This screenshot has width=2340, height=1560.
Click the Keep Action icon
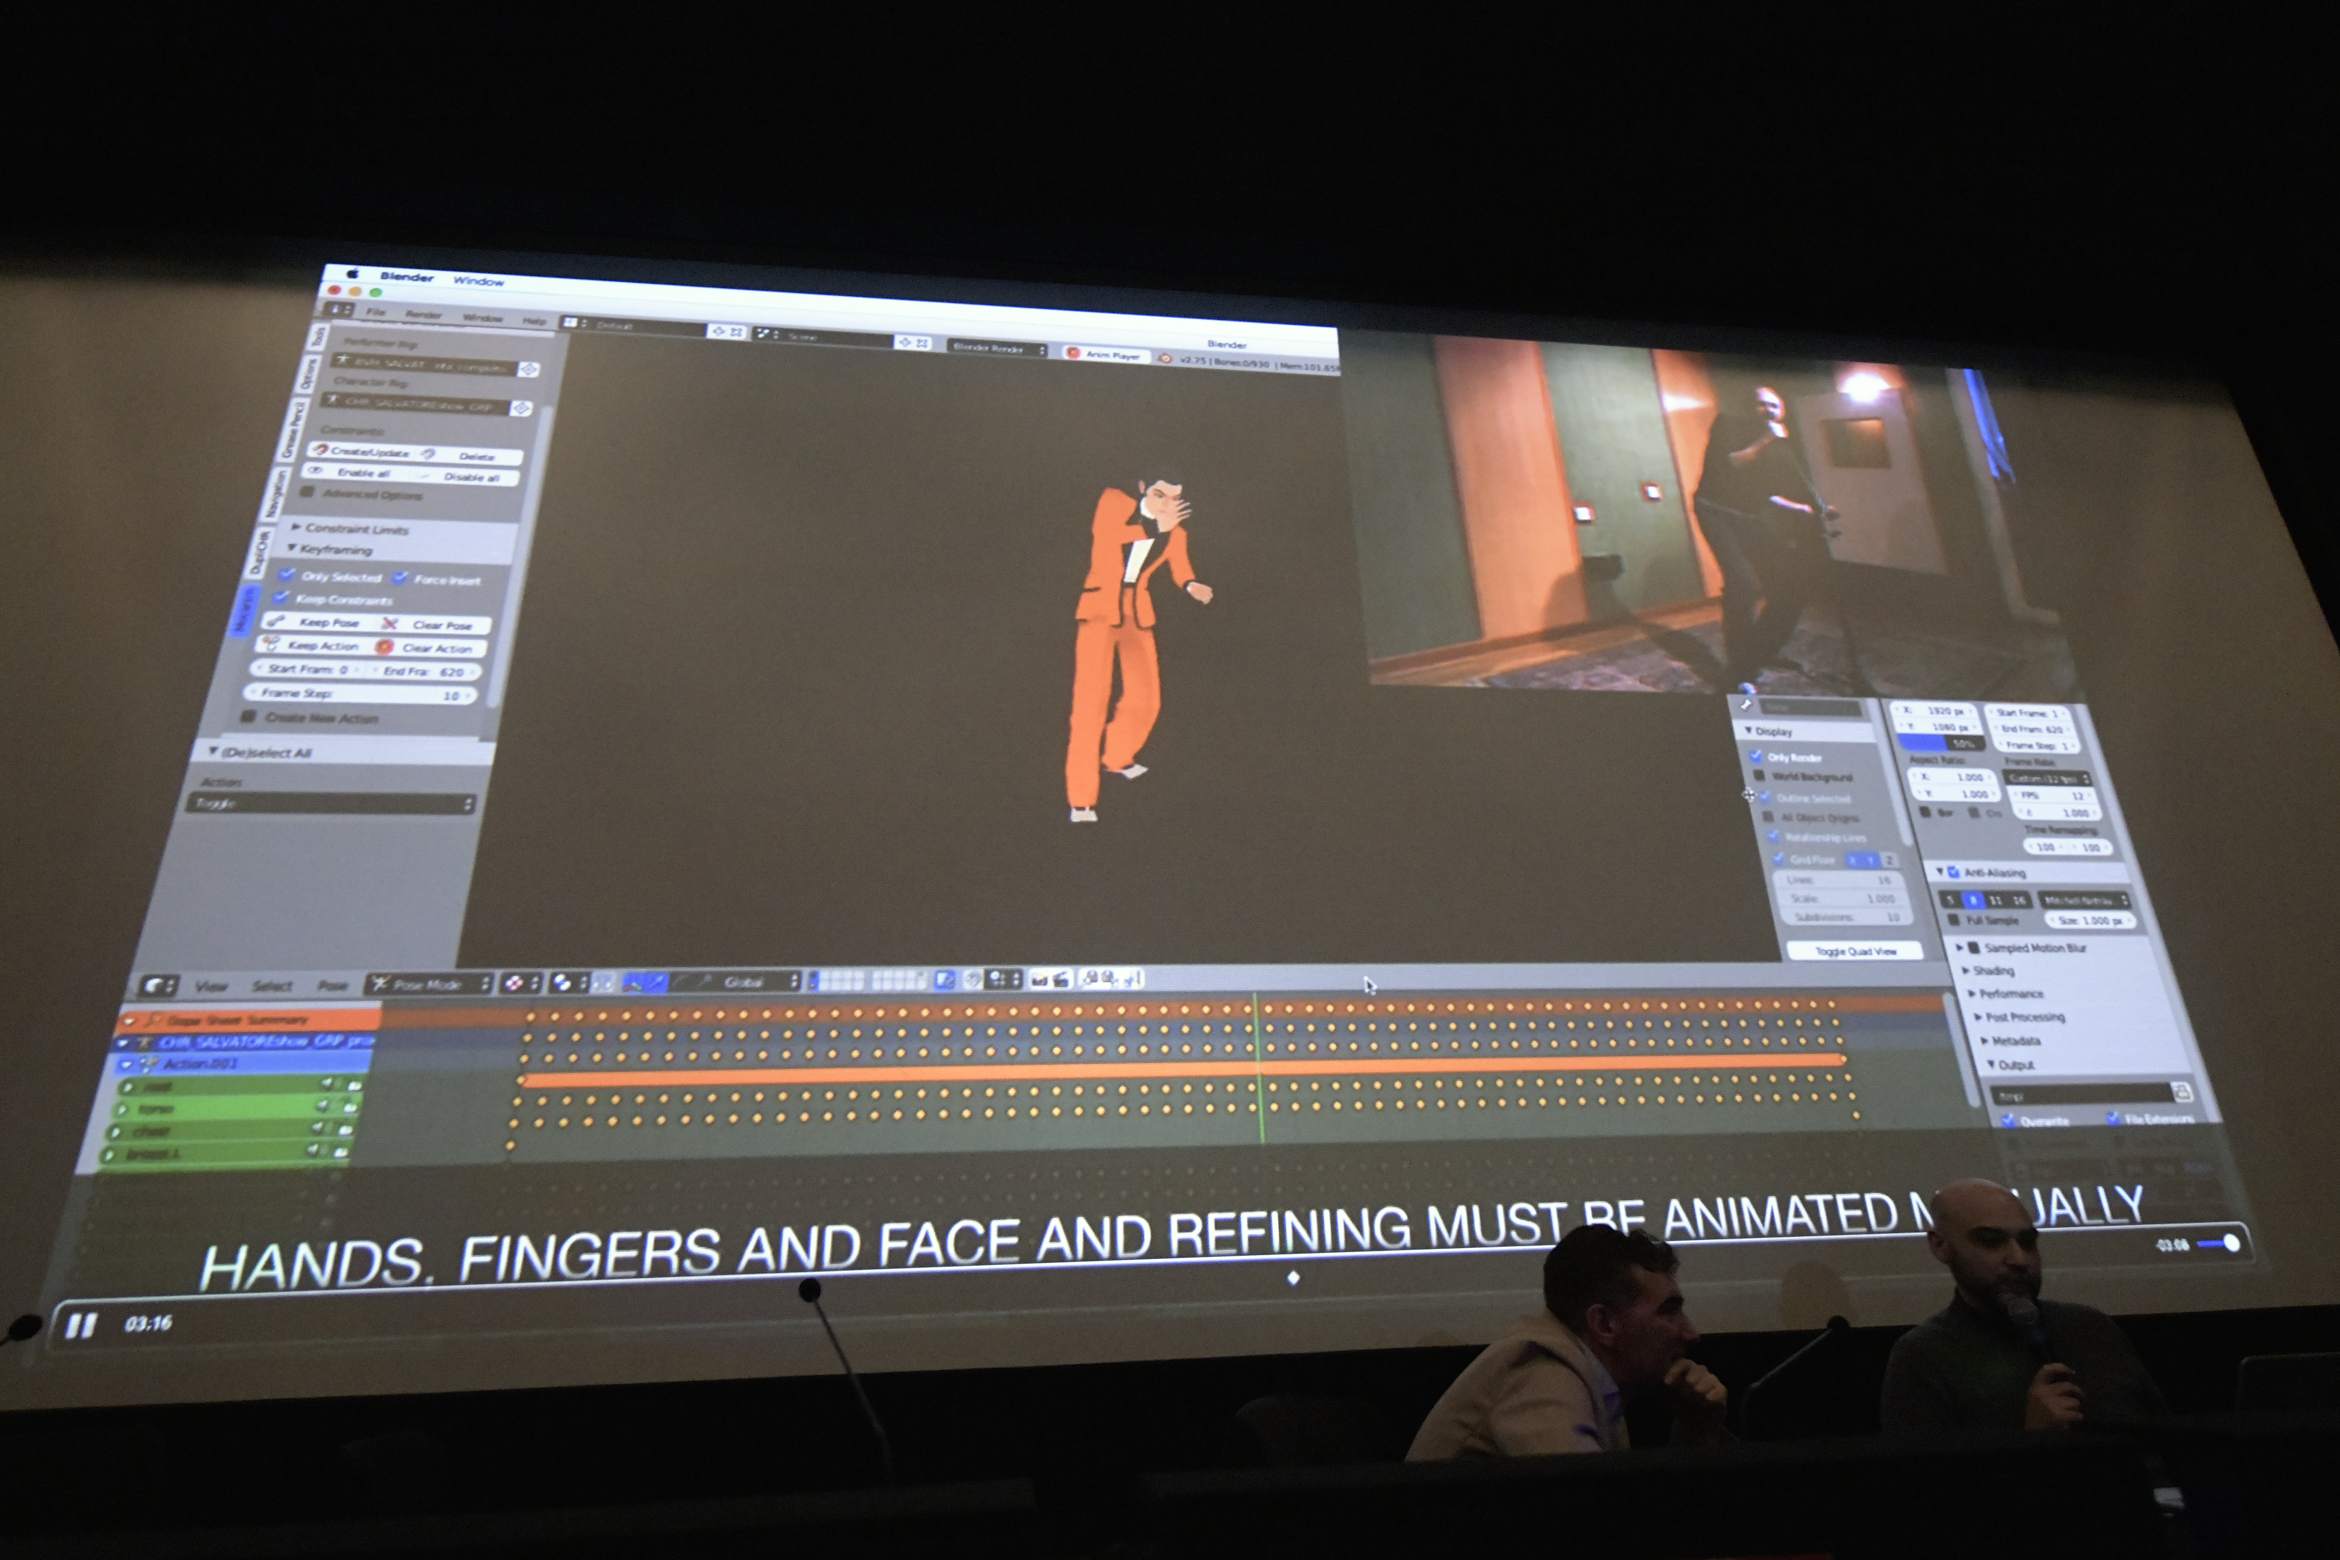coord(272,644)
